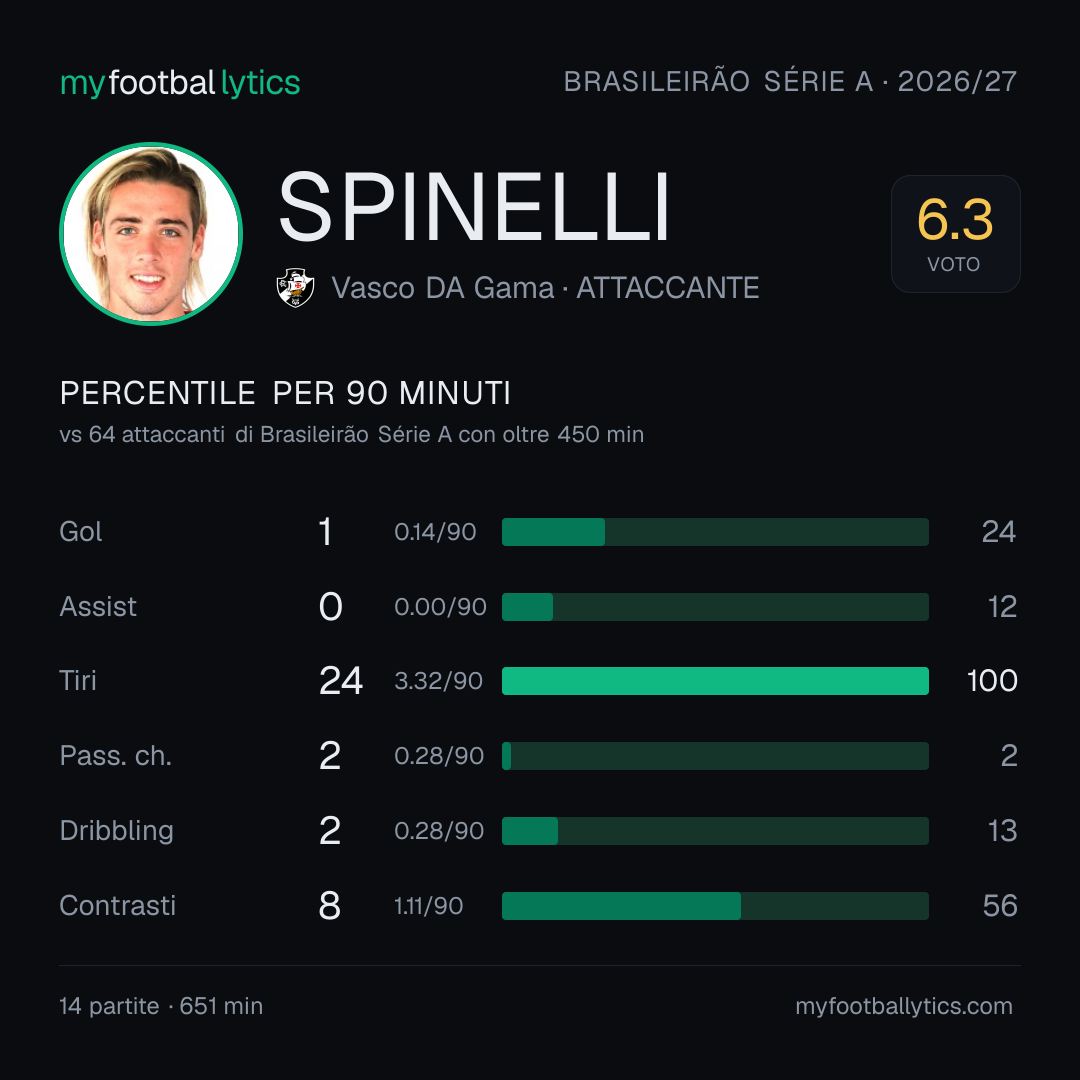Select the Vasco DA Gama Attaccante text
The image size is (1080, 1080).
pos(545,288)
